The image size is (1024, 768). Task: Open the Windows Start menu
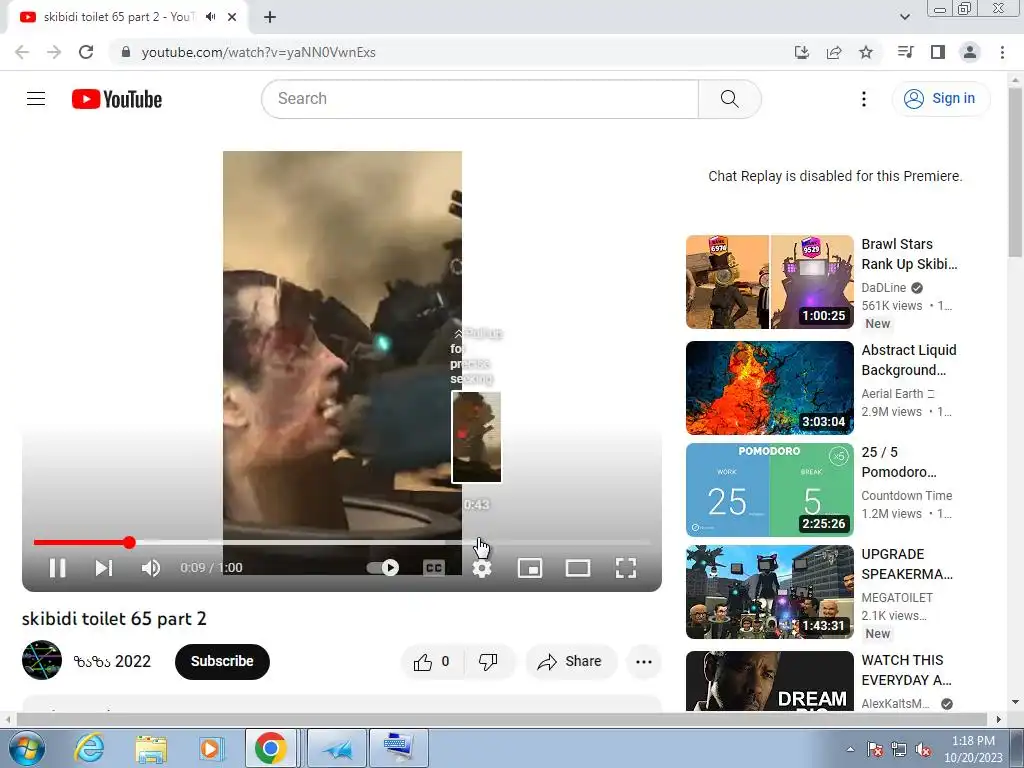click(25, 748)
